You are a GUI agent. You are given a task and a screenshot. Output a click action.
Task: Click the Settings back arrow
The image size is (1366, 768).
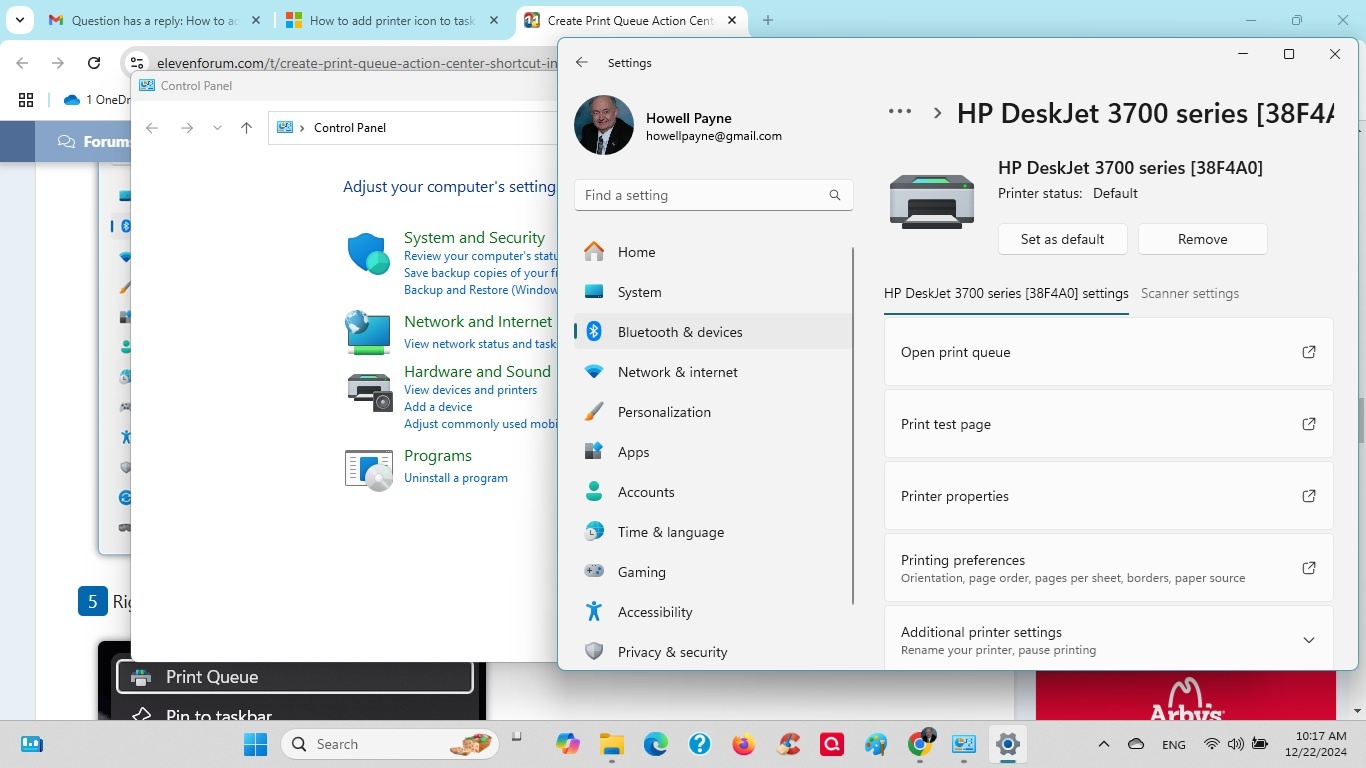pyautogui.click(x=582, y=62)
